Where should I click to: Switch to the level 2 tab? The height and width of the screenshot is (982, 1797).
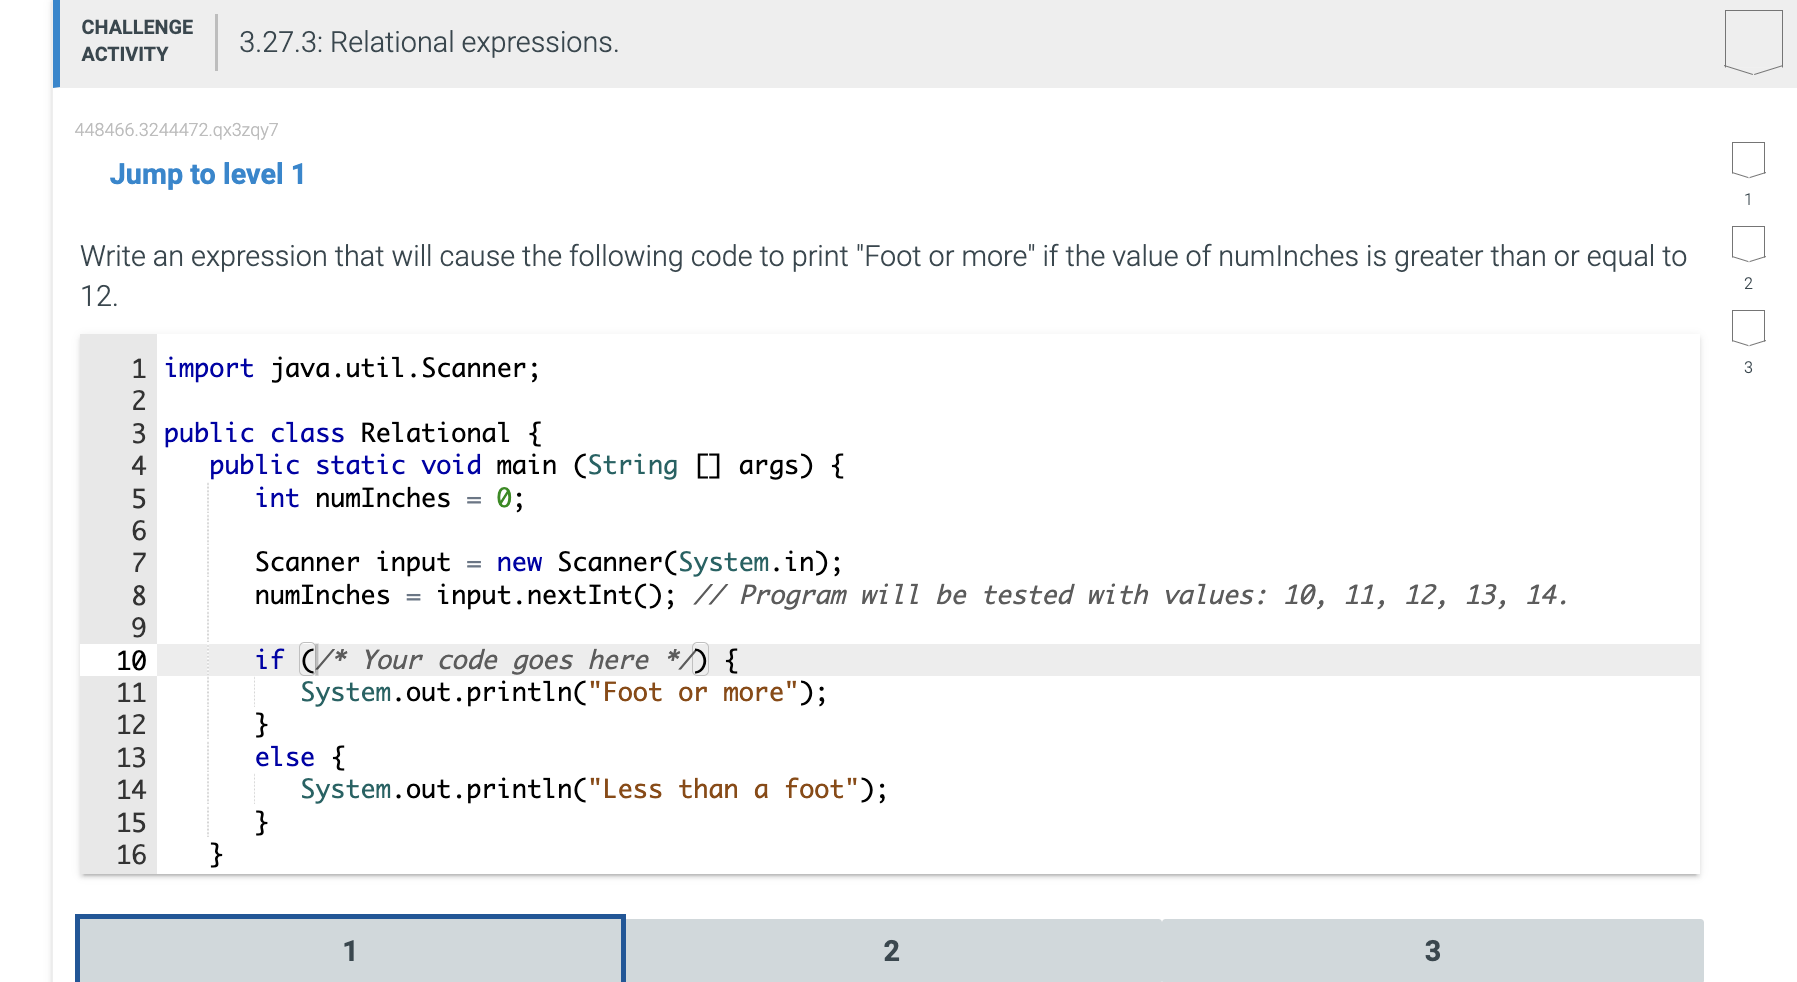click(890, 951)
